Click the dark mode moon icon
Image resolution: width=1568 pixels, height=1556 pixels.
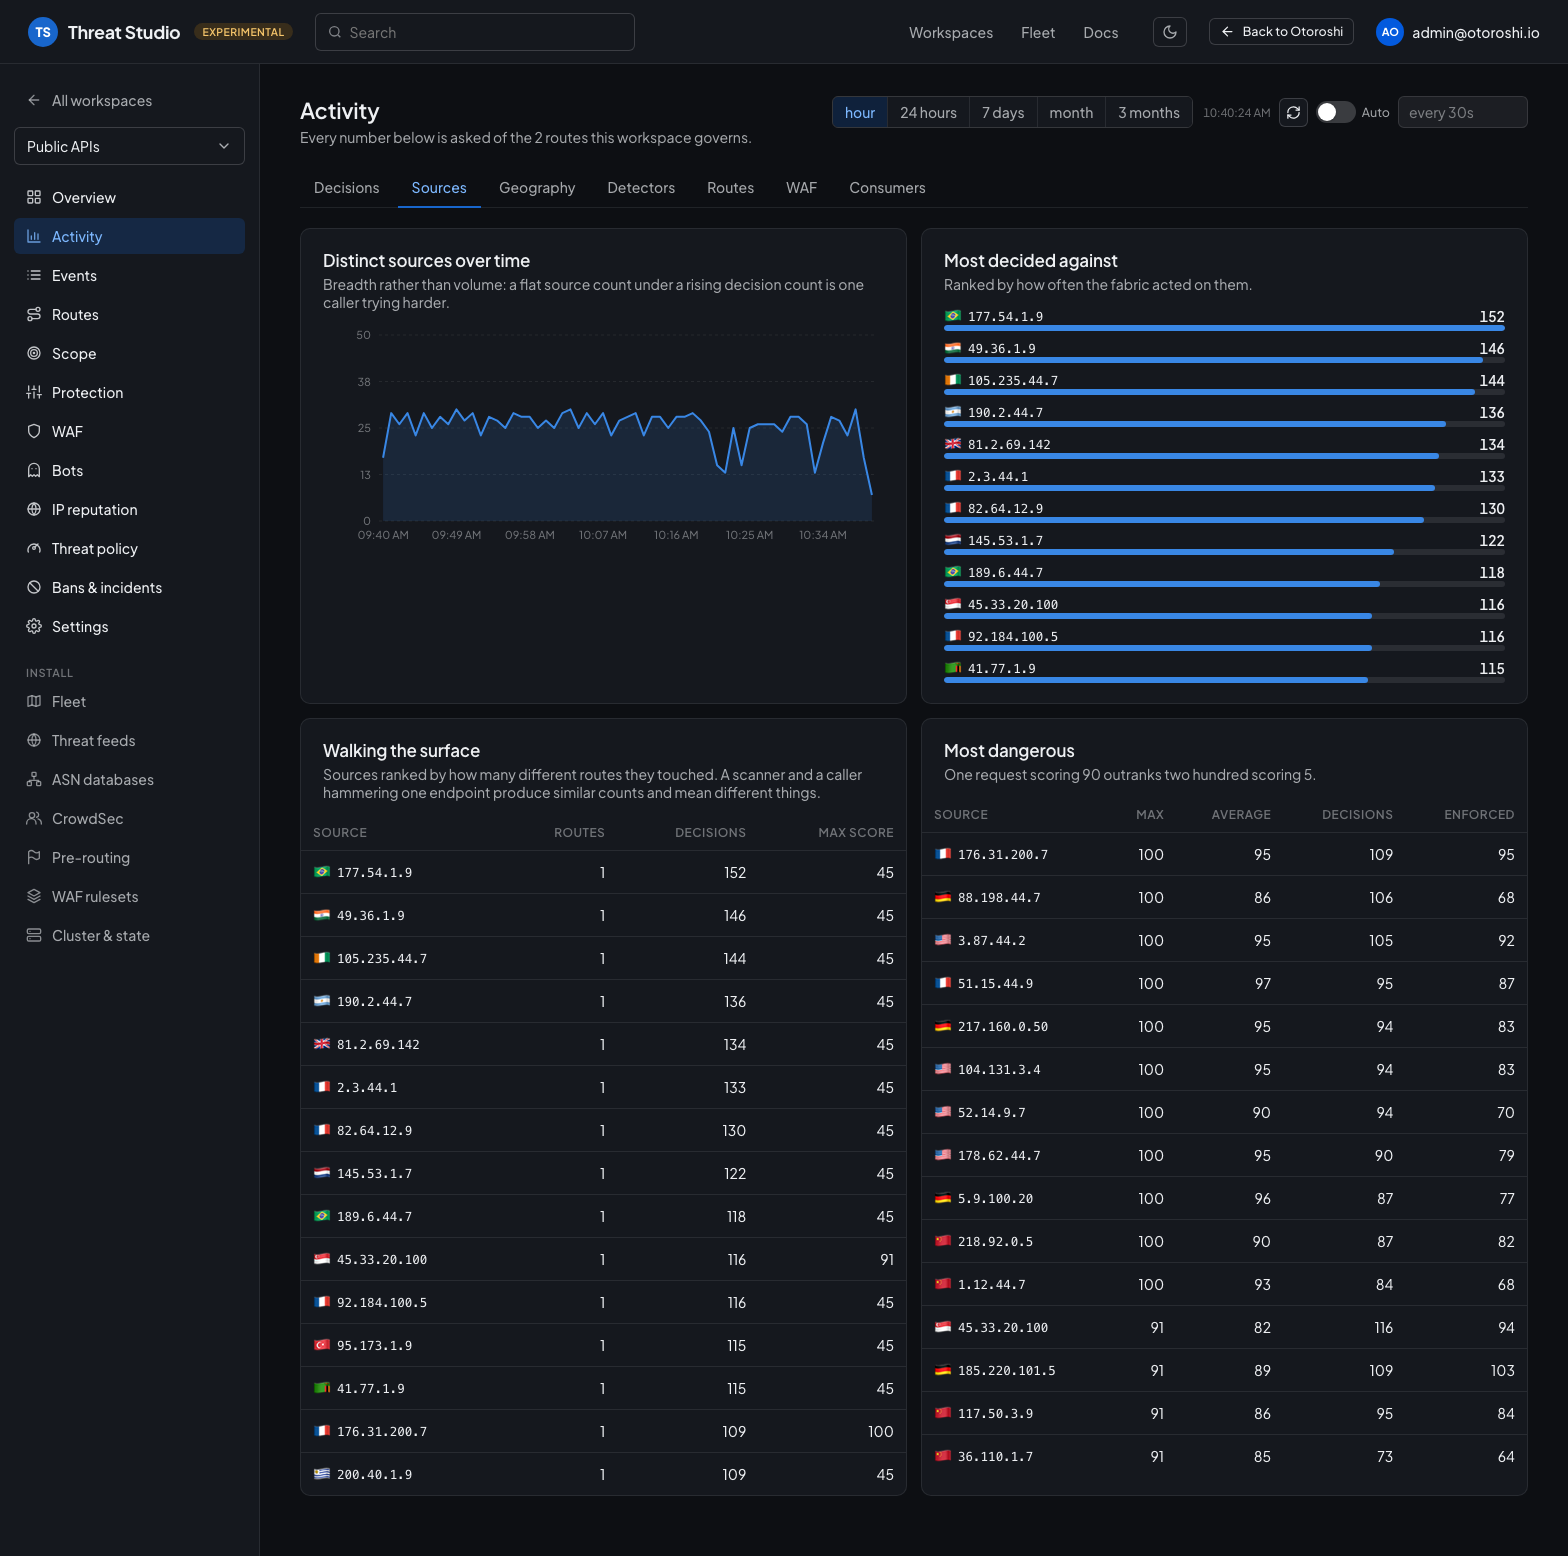[x=1170, y=32]
